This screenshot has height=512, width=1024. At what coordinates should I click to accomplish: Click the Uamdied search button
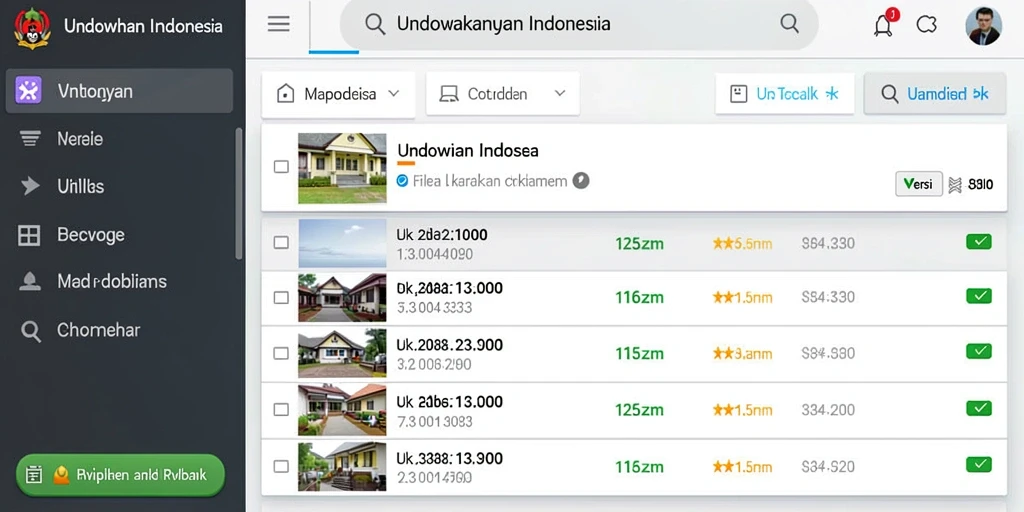935,93
